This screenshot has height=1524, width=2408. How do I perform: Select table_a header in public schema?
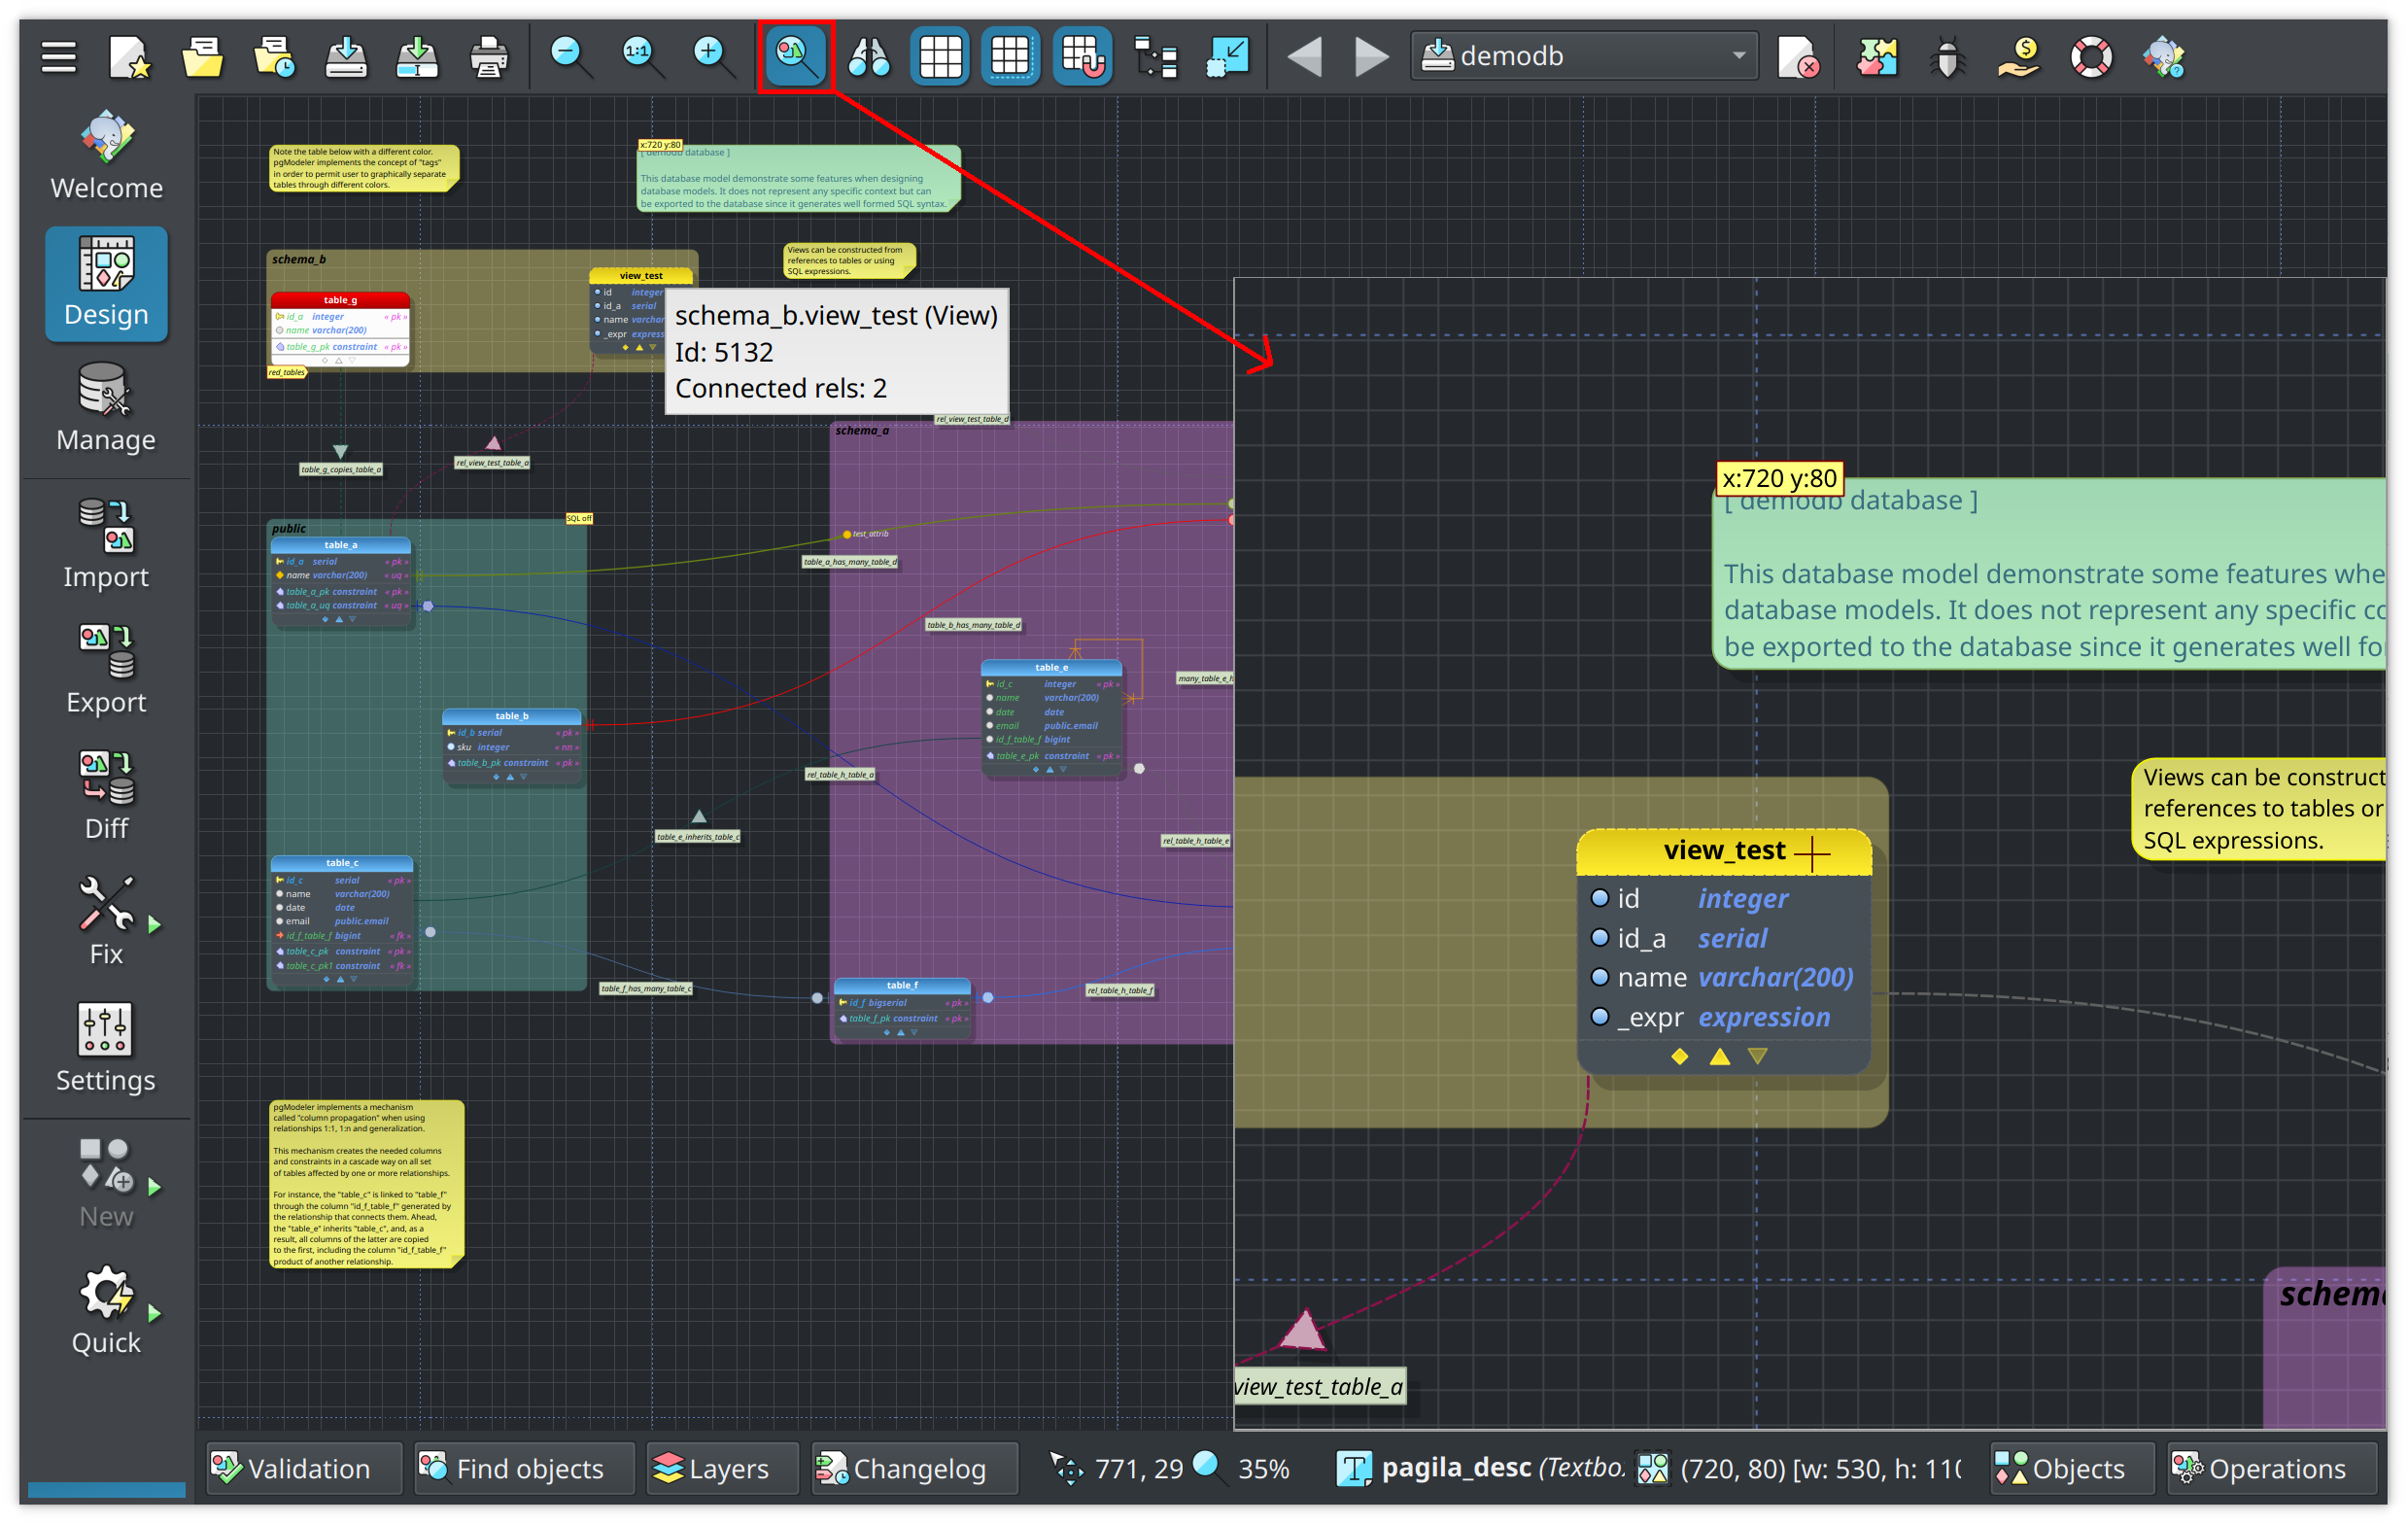coord(340,545)
